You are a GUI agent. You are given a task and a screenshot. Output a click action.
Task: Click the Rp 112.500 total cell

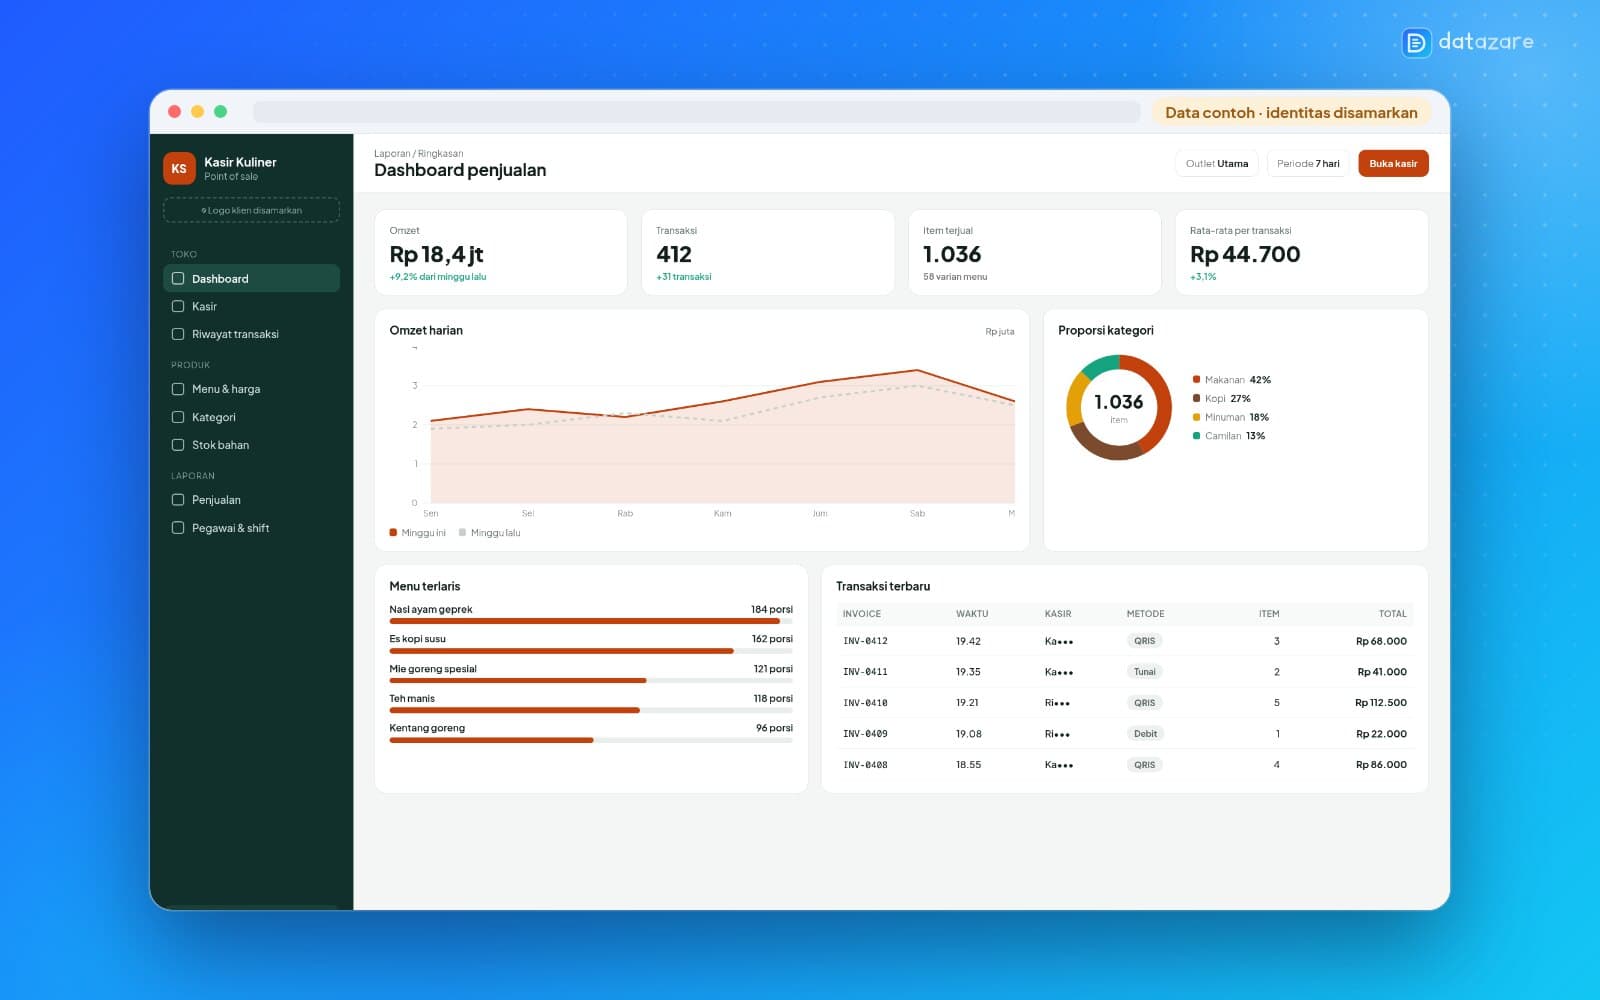pyautogui.click(x=1380, y=703)
